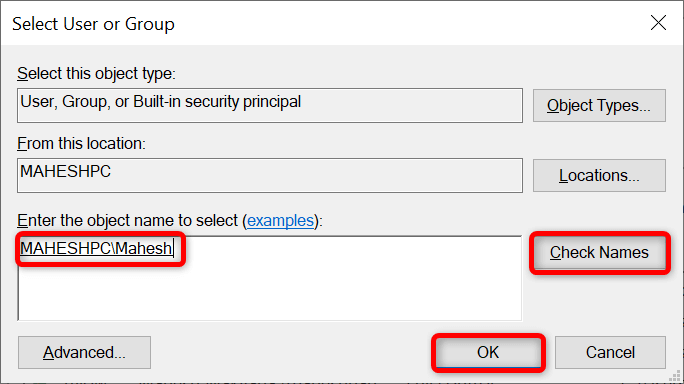Click the location field showing MAHESHPC
This screenshot has height=384, width=684.
click(x=270, y=175)
